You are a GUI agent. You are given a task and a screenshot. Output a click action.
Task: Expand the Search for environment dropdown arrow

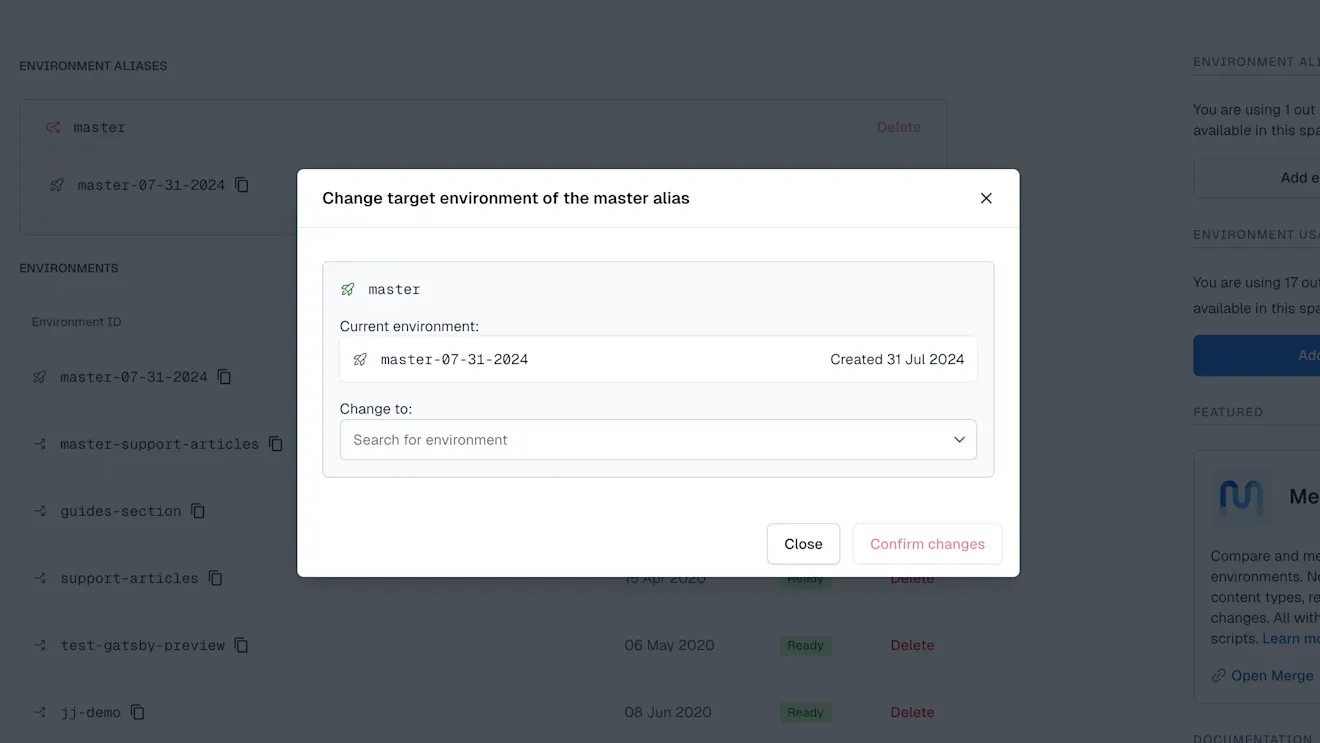pos(959,440)
